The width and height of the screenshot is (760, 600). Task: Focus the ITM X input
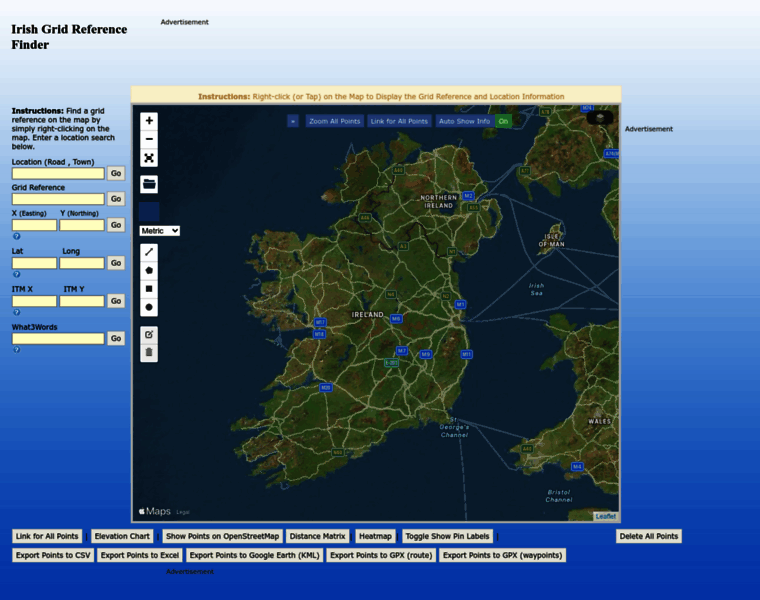tap(34, 301)
